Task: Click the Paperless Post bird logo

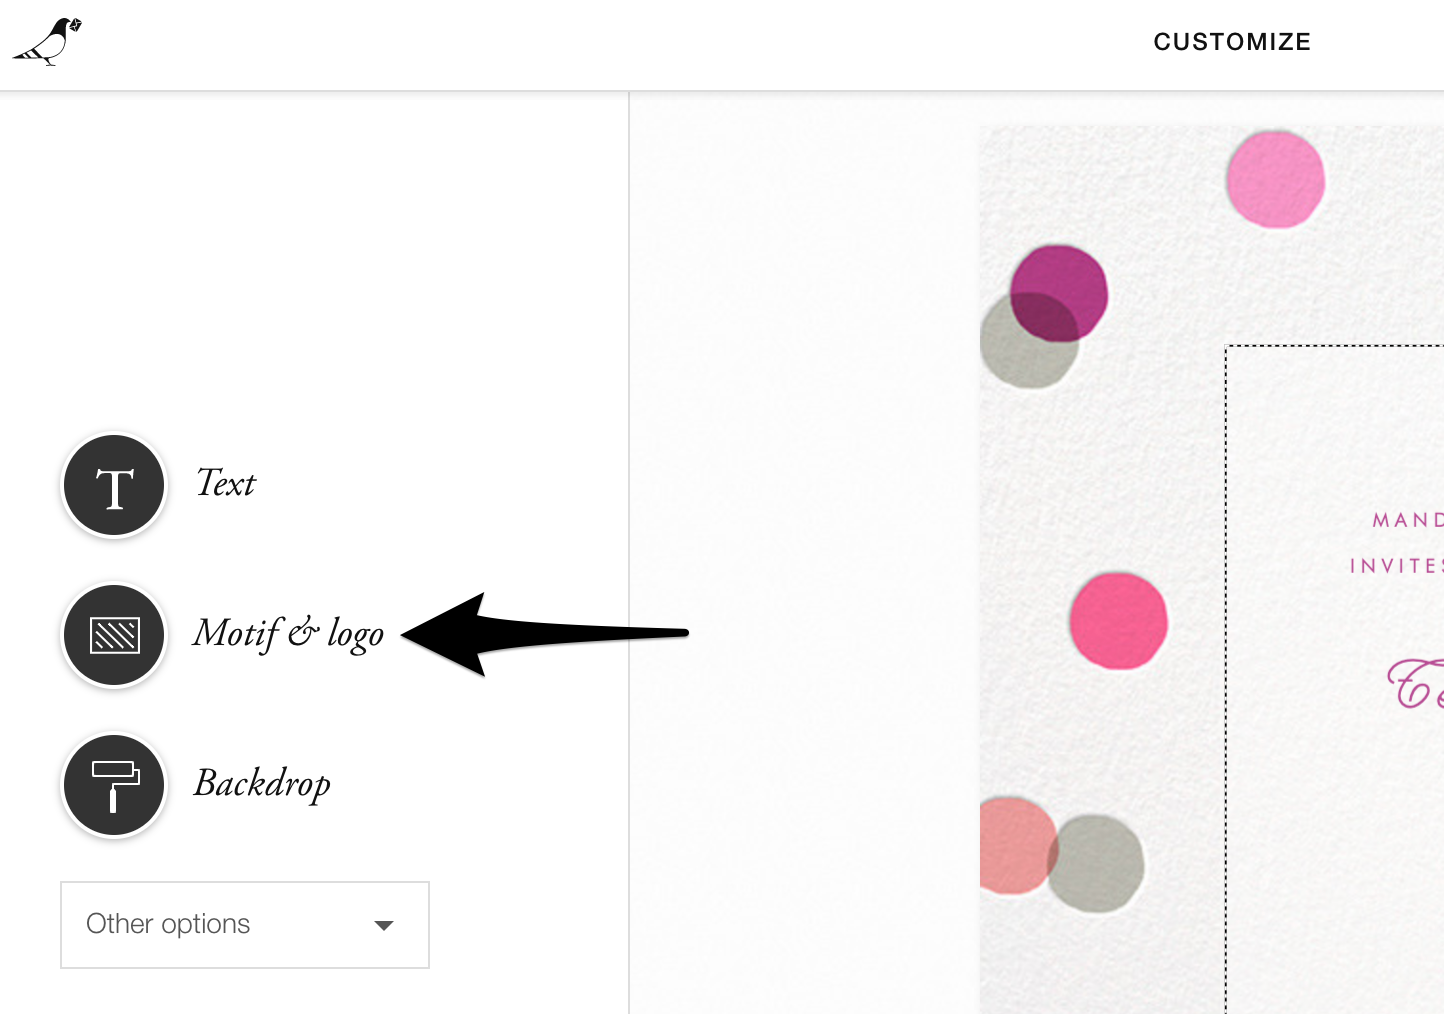Action: point(46,42)
